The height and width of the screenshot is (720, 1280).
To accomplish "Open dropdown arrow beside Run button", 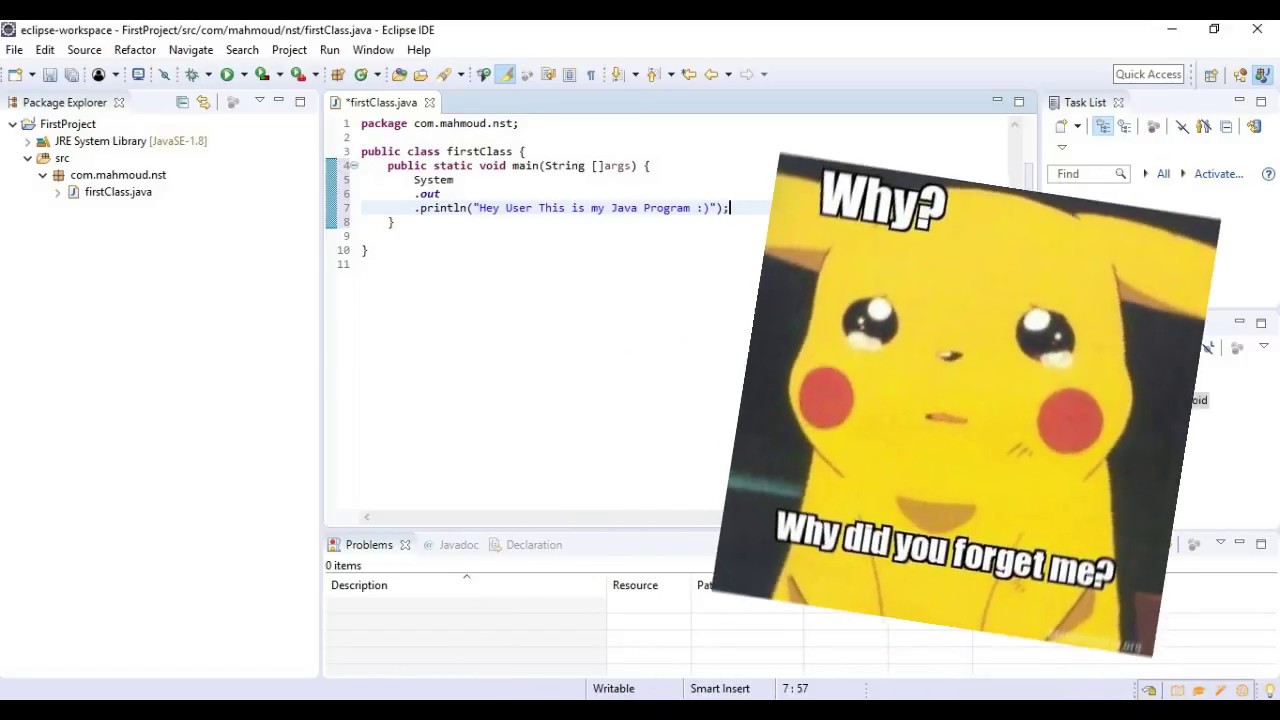I will coord(244,74).
